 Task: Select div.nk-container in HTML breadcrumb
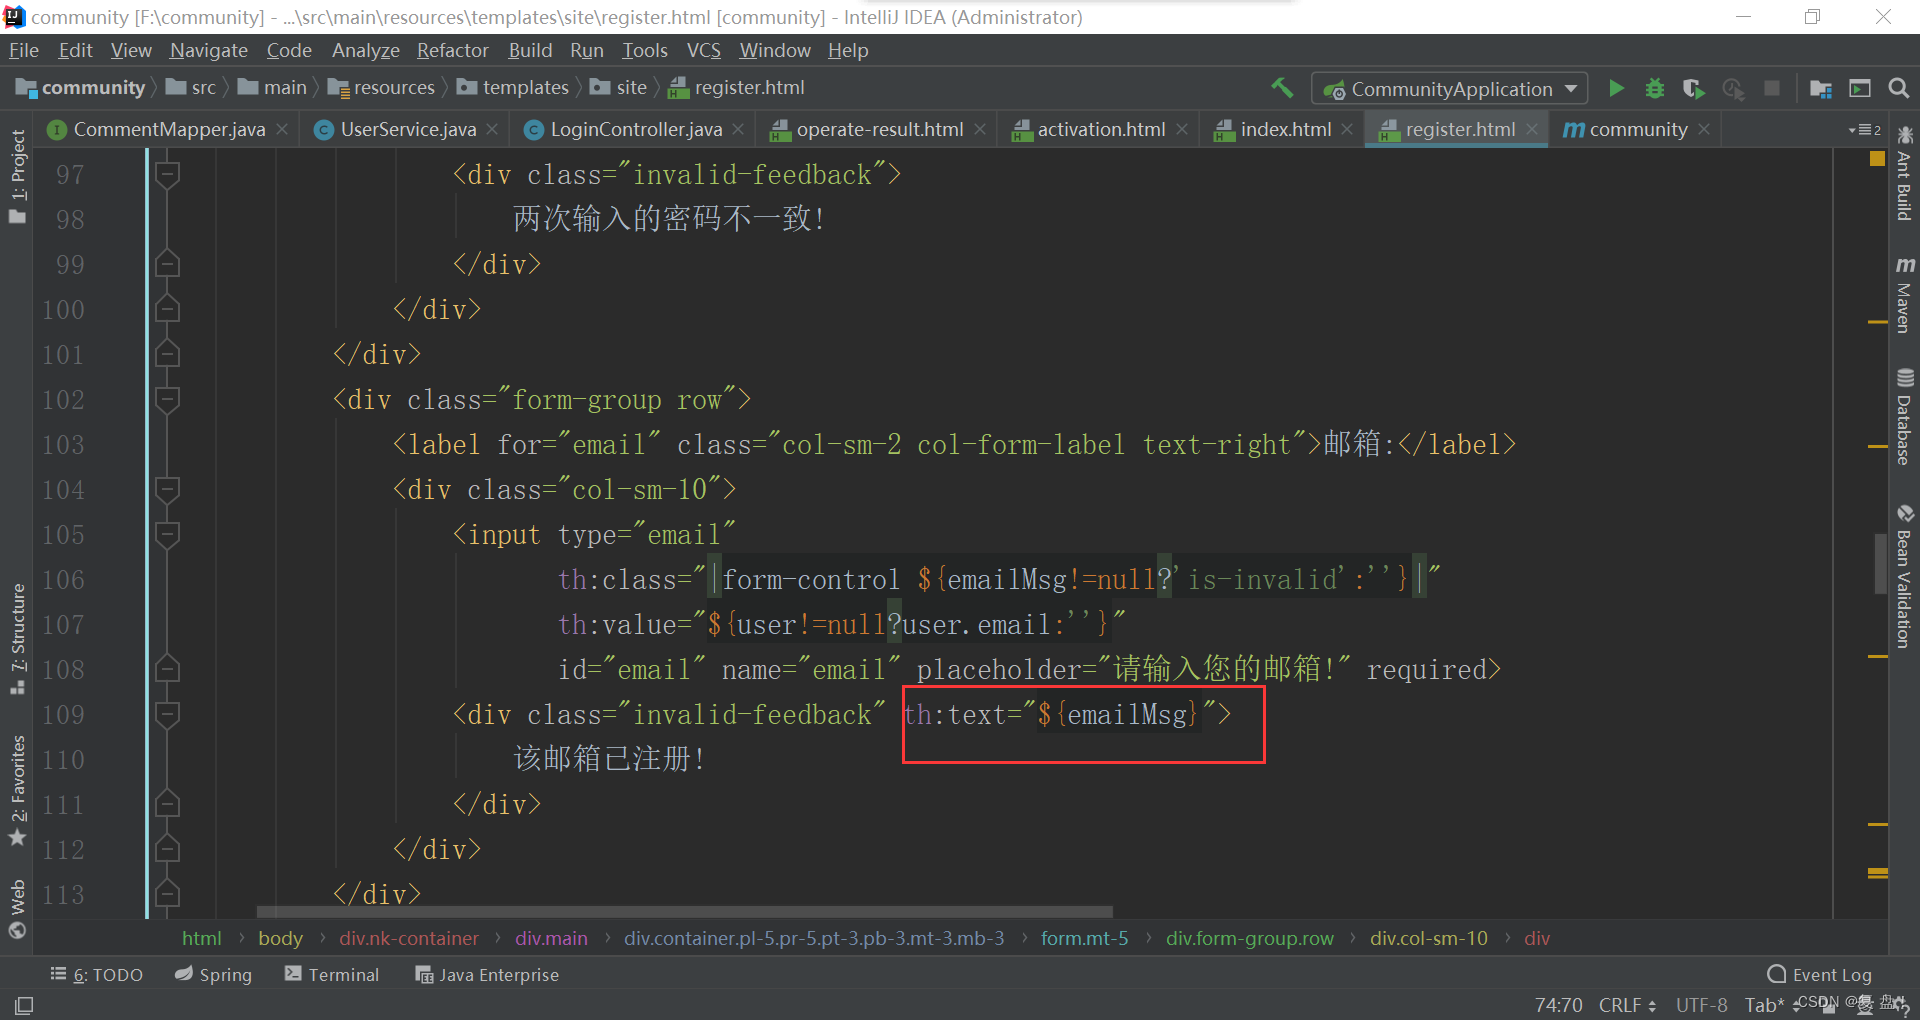pos(409,938)
